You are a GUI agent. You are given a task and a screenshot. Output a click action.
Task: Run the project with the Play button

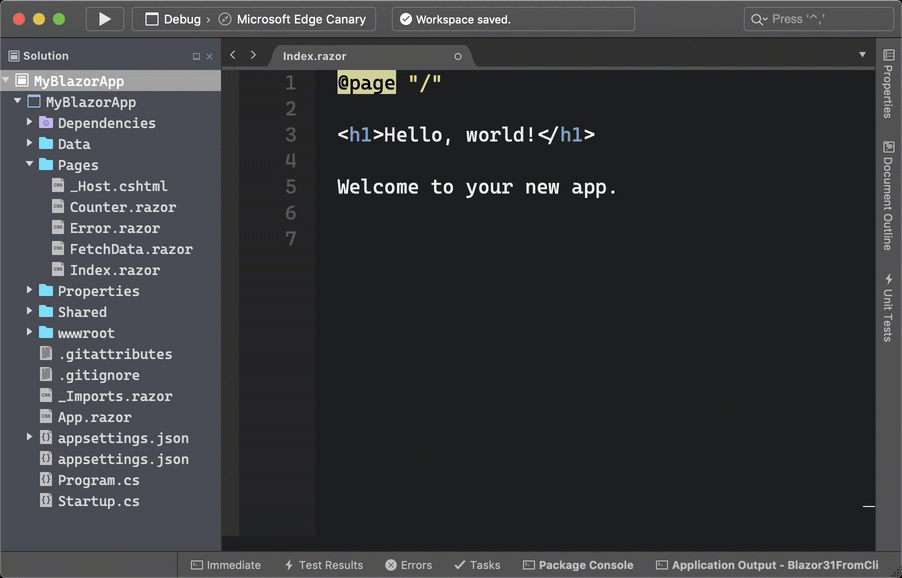click(105, 19)
